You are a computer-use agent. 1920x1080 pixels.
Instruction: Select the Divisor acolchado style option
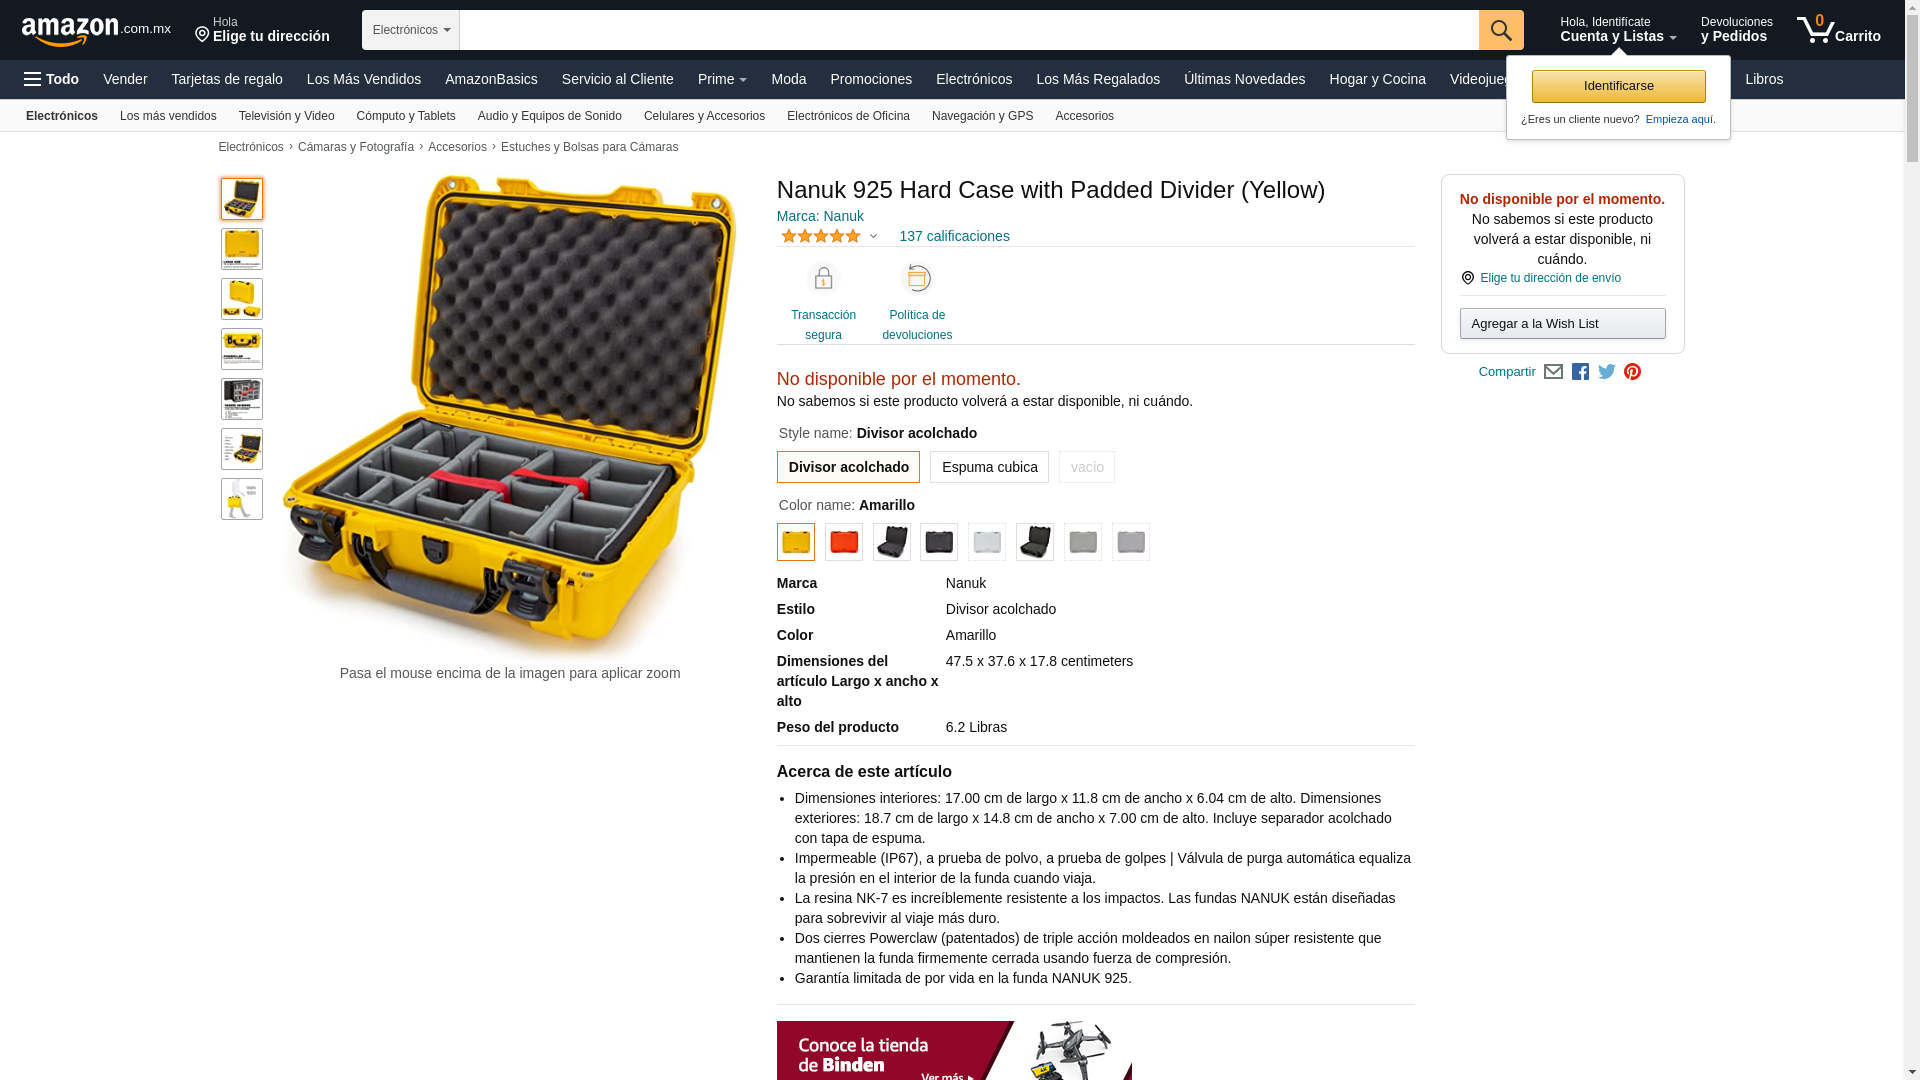848,467
